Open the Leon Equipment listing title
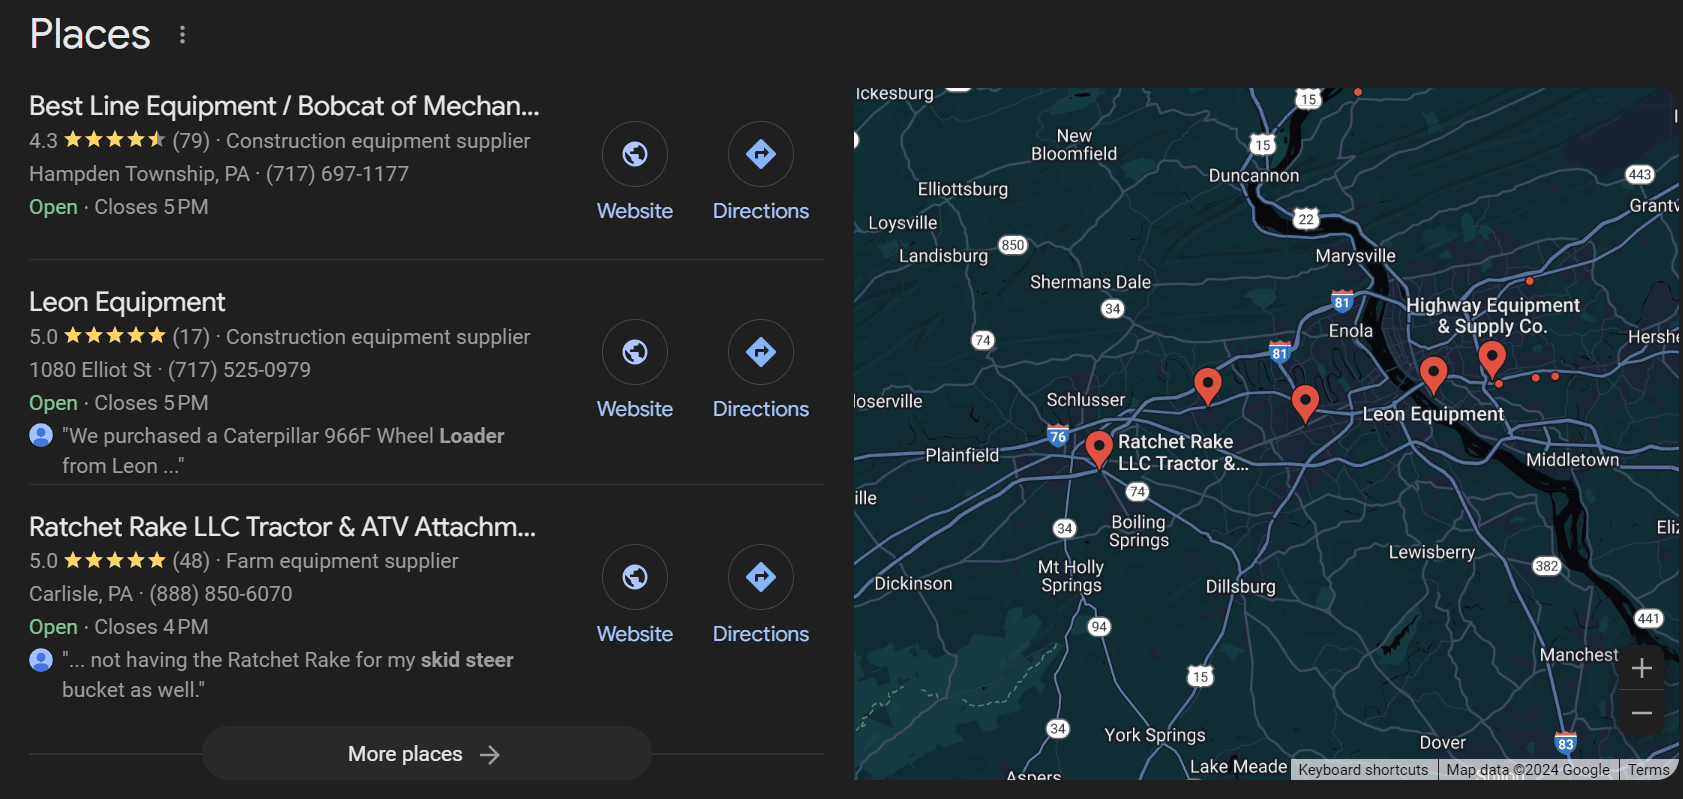 [127, 302]
